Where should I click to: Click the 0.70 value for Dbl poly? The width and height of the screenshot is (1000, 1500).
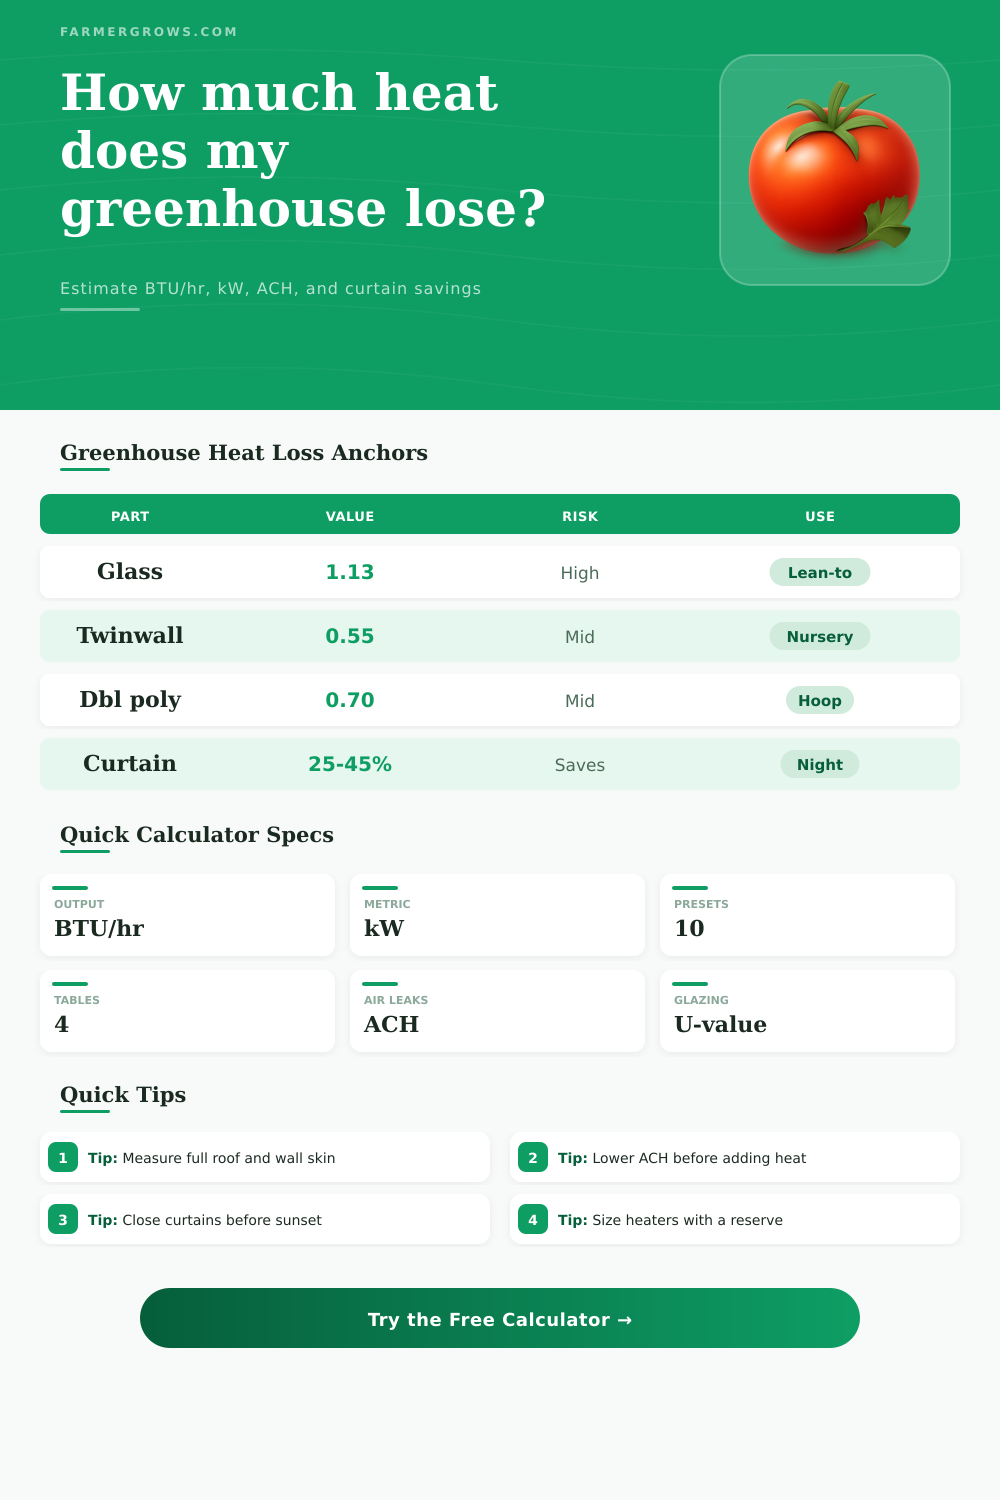click(x=350, y=700)
